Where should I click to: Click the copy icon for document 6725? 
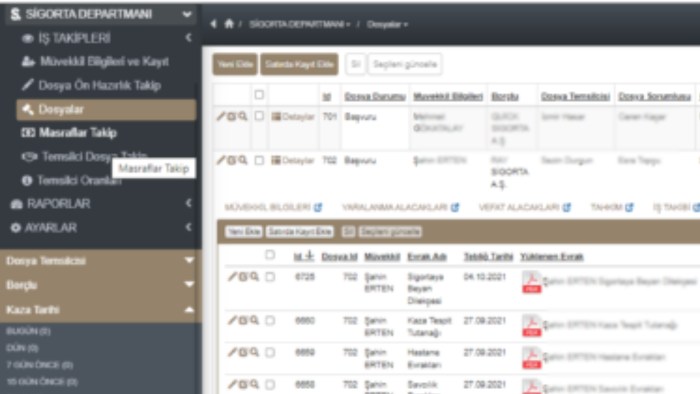(x=243, y=277)
